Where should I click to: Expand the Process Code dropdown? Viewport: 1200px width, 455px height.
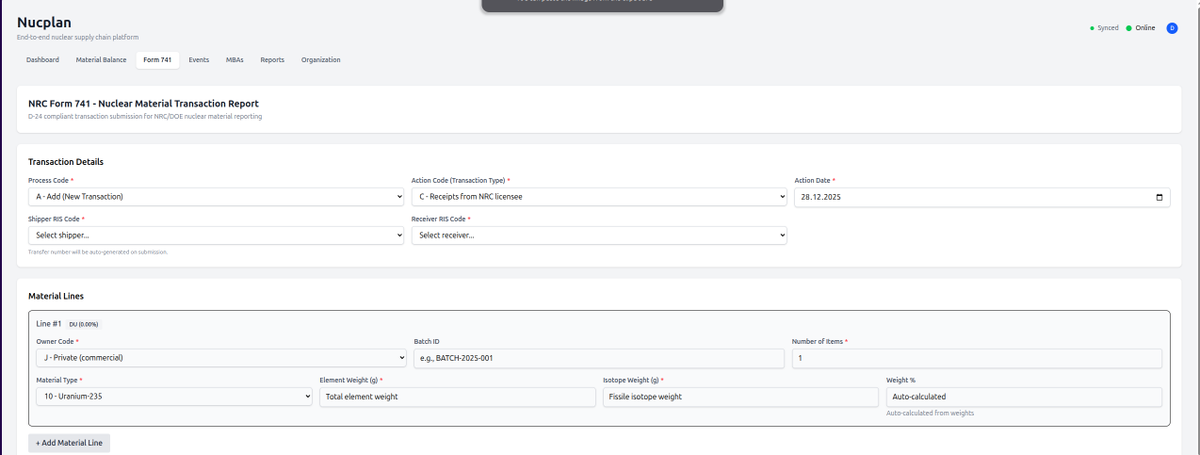(x=216, y=197)
